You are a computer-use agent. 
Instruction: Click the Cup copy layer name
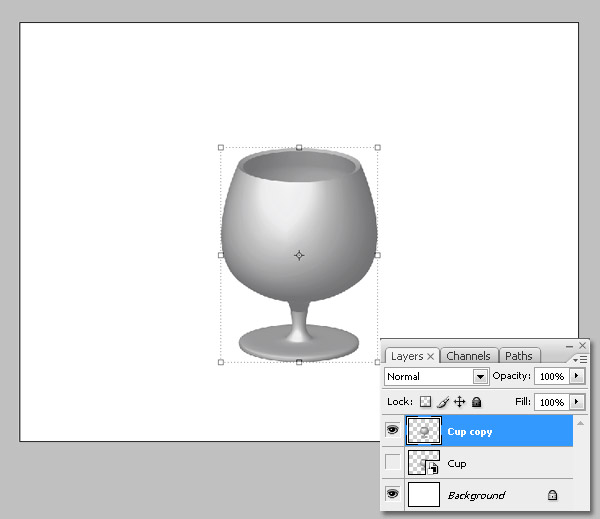point(470,432)
